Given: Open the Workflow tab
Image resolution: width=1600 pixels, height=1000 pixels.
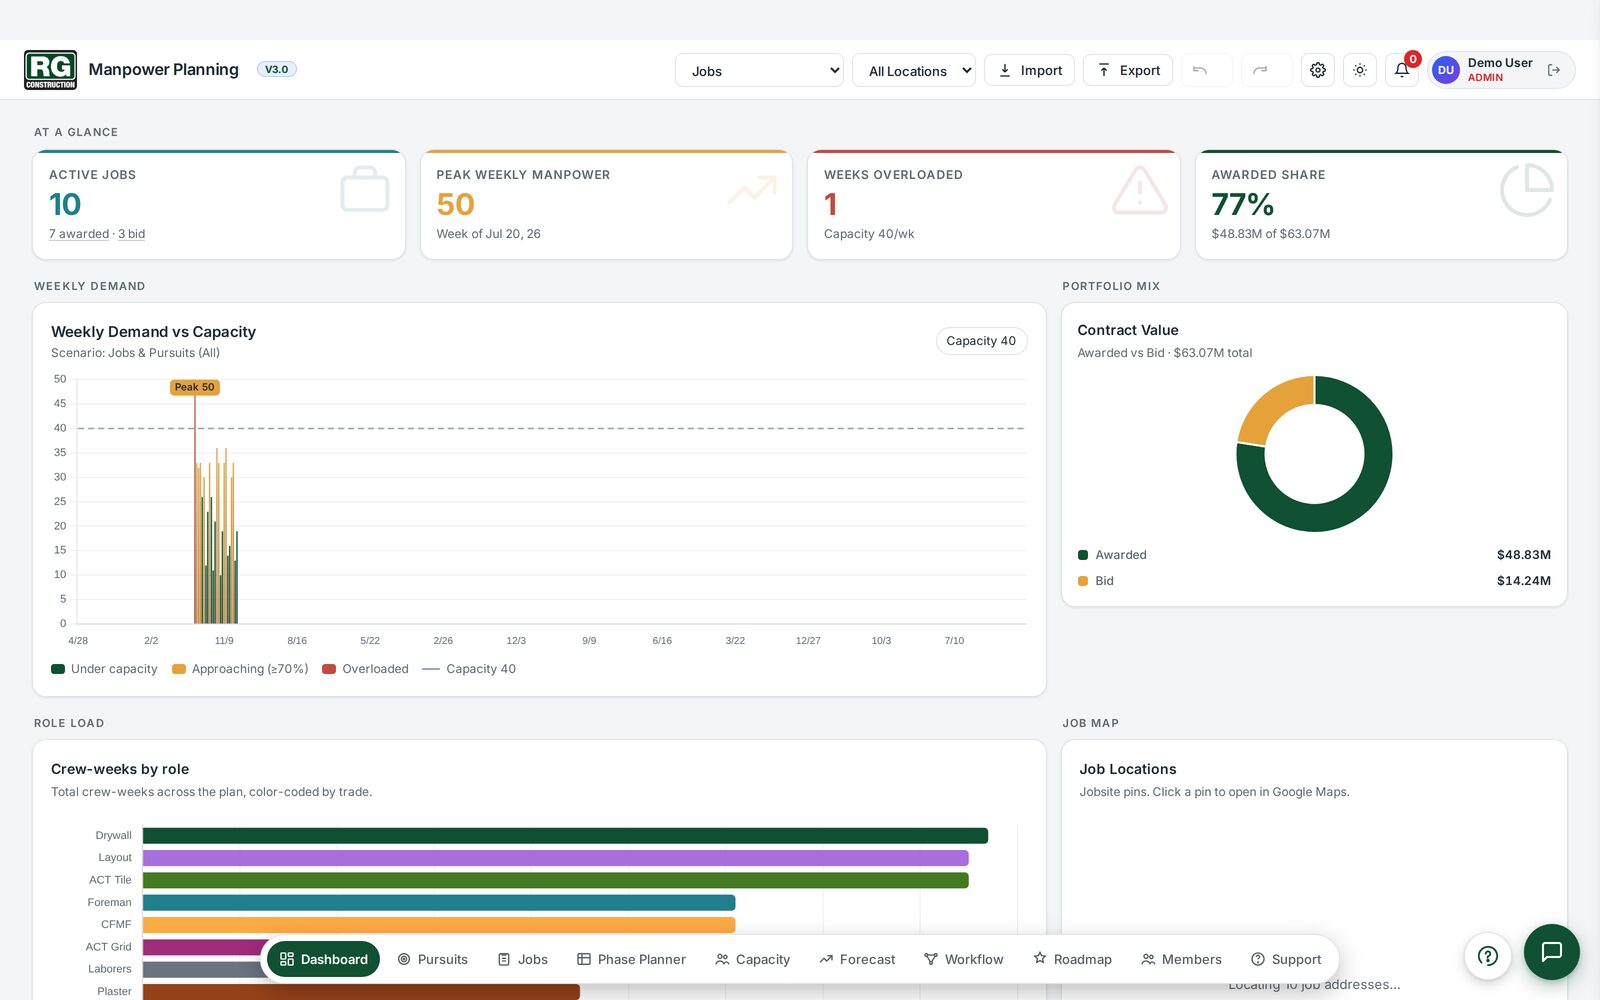Looking at the screenshot, I should point(964,959).
